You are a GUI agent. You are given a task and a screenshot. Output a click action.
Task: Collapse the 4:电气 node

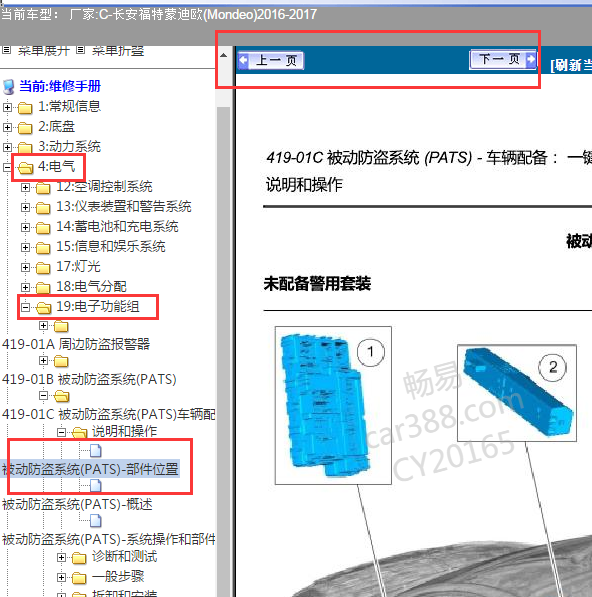click(x=7, y=167)
